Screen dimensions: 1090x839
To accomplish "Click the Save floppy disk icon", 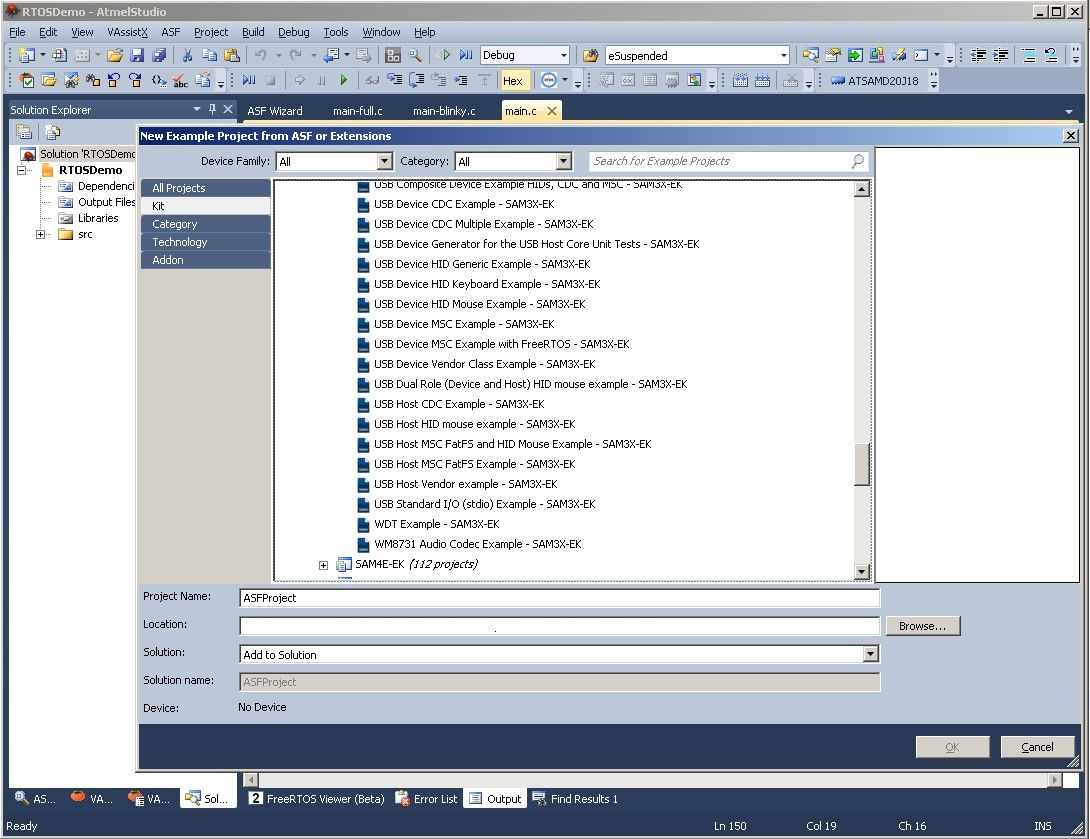I will tap(137, 56).
